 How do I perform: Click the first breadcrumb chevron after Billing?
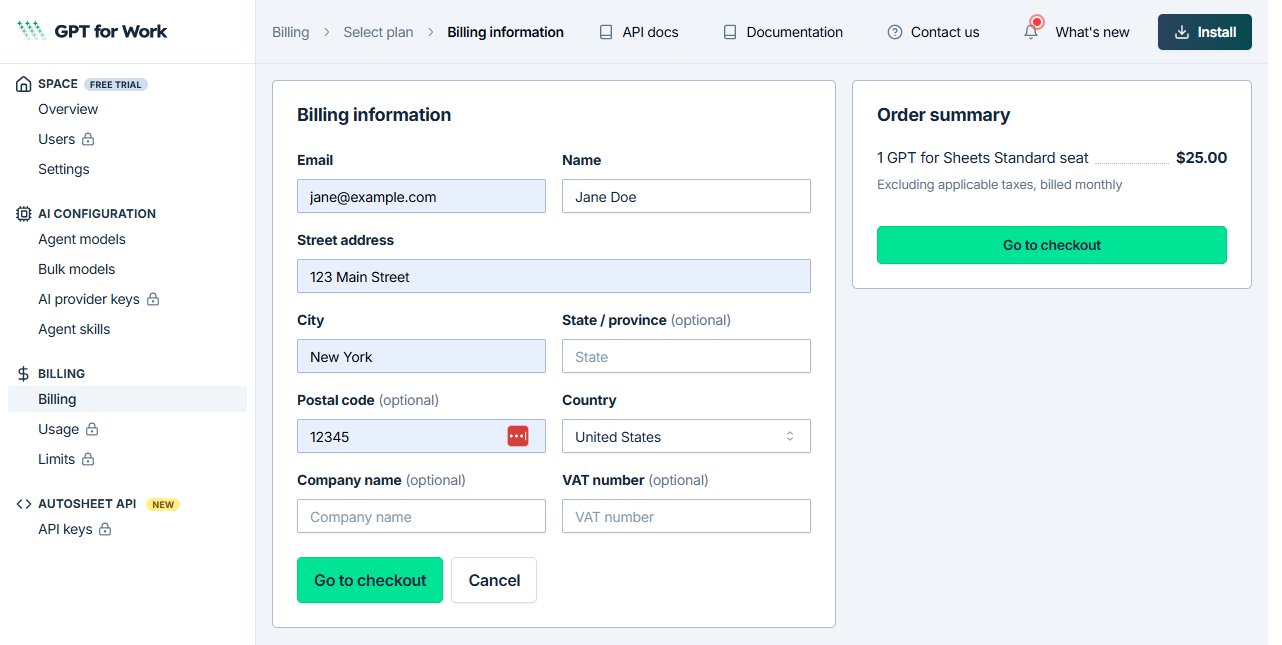pos(326,32)
